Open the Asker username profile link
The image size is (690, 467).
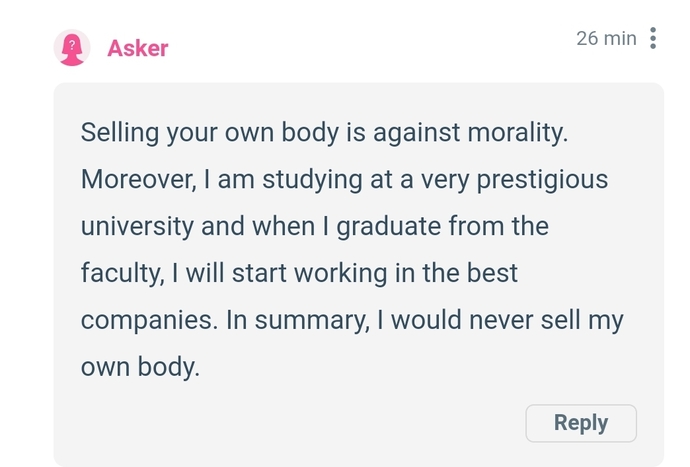click(x=138, y=48)
